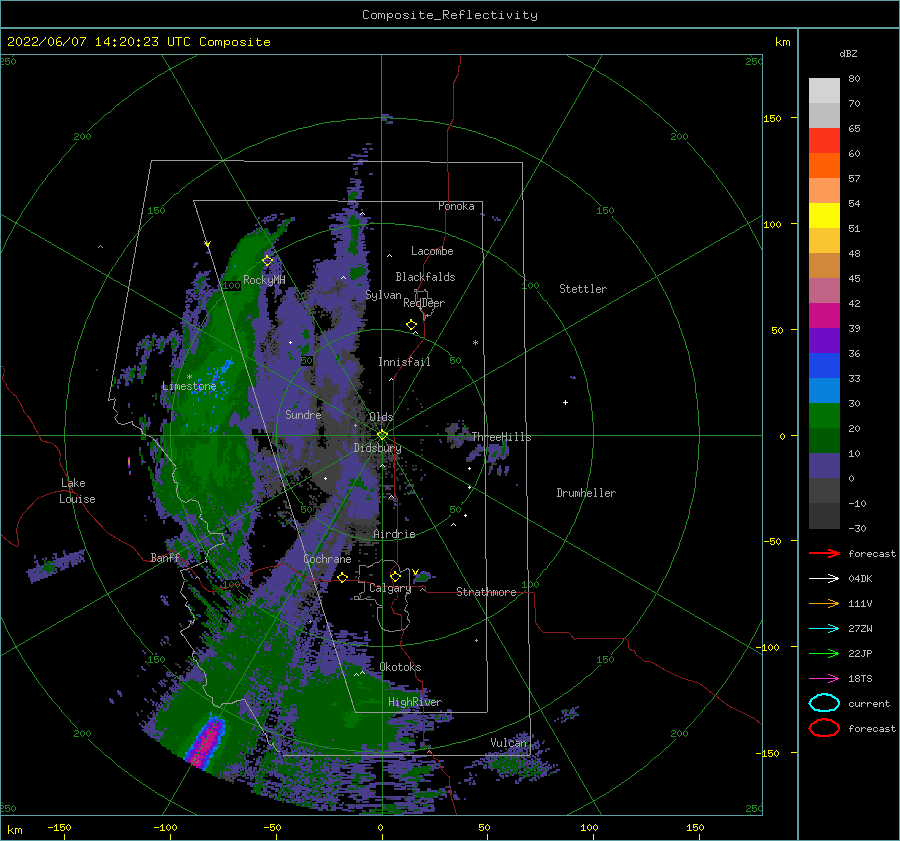Viewport: 900px width, 841px height.
Task: Click the Sundre town label
Action: [303, 414]
